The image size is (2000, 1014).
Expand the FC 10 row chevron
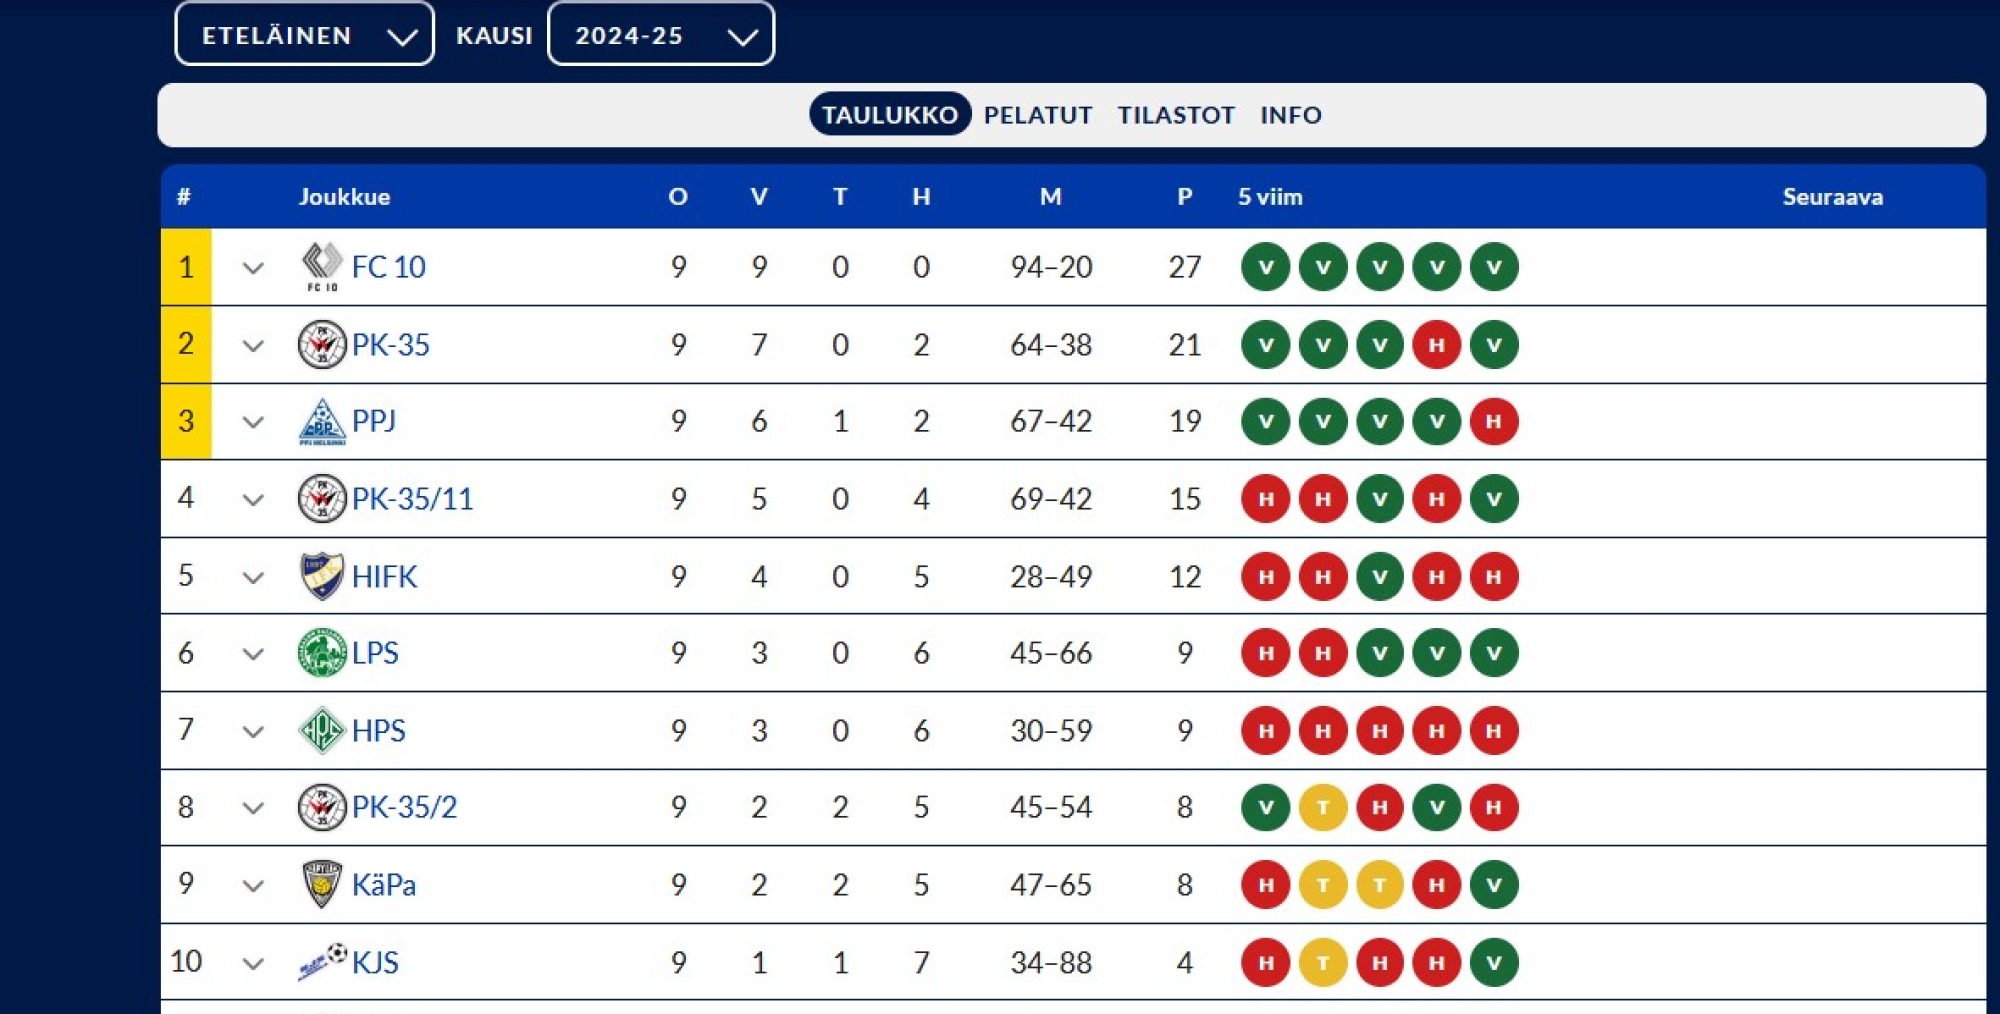coord(253,268)
